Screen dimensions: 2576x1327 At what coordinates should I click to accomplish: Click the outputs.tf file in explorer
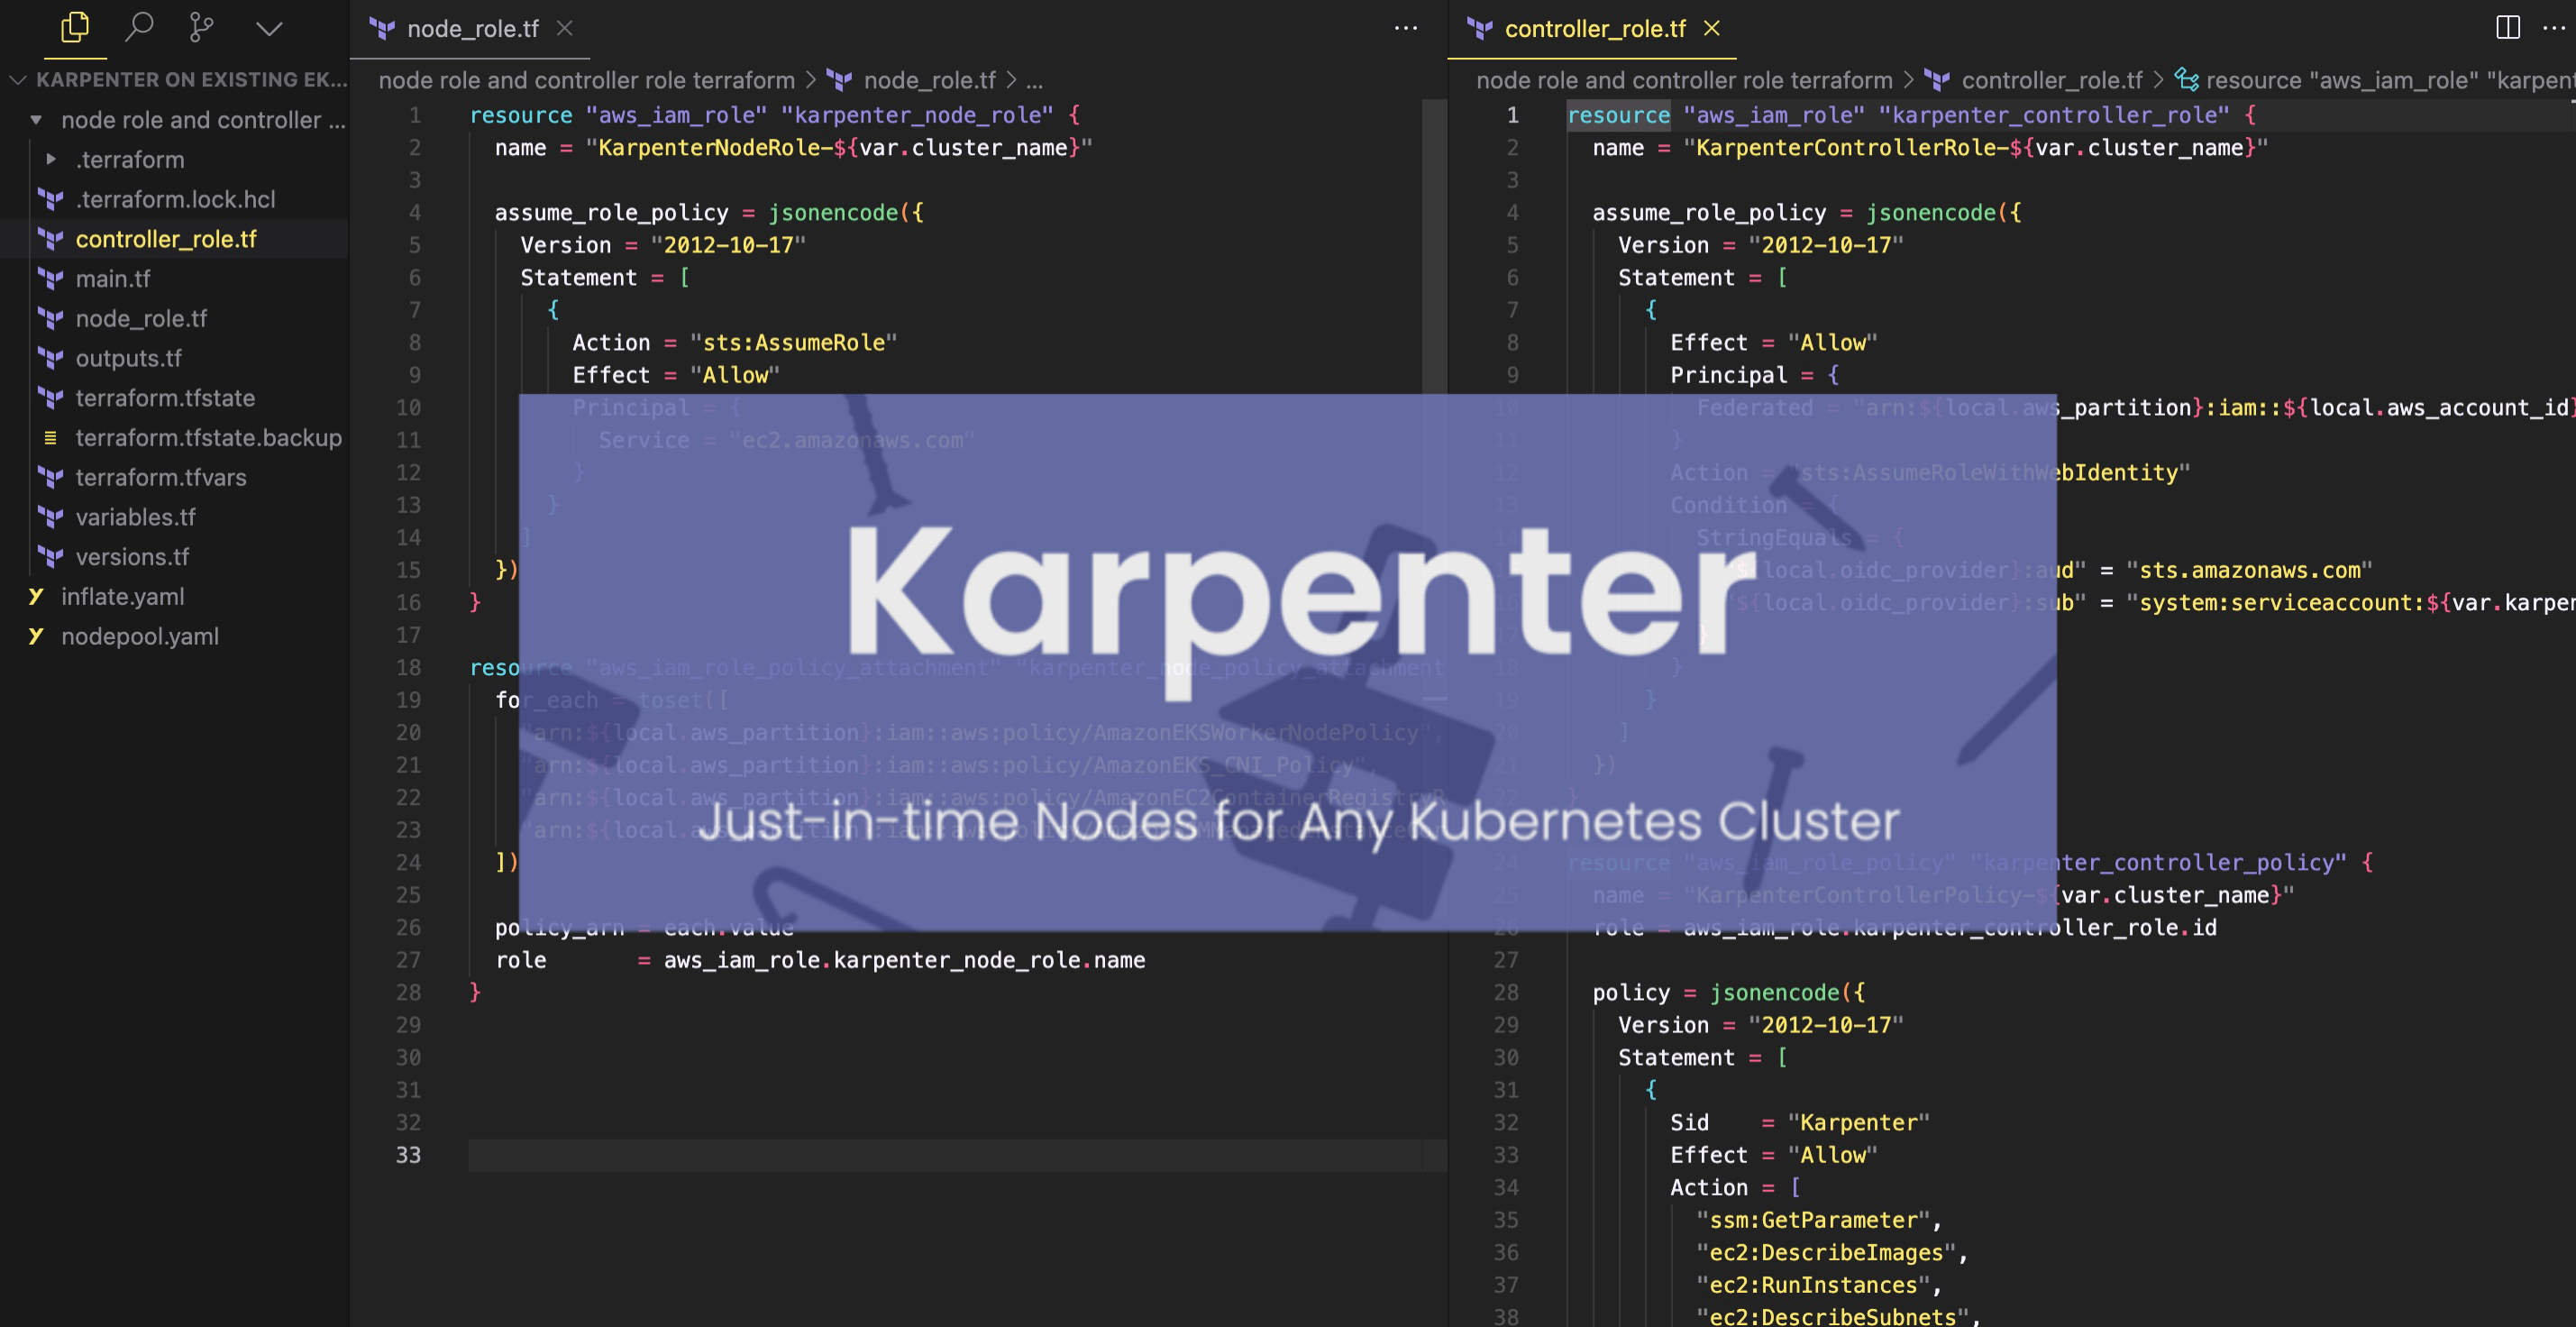point(127,359)
